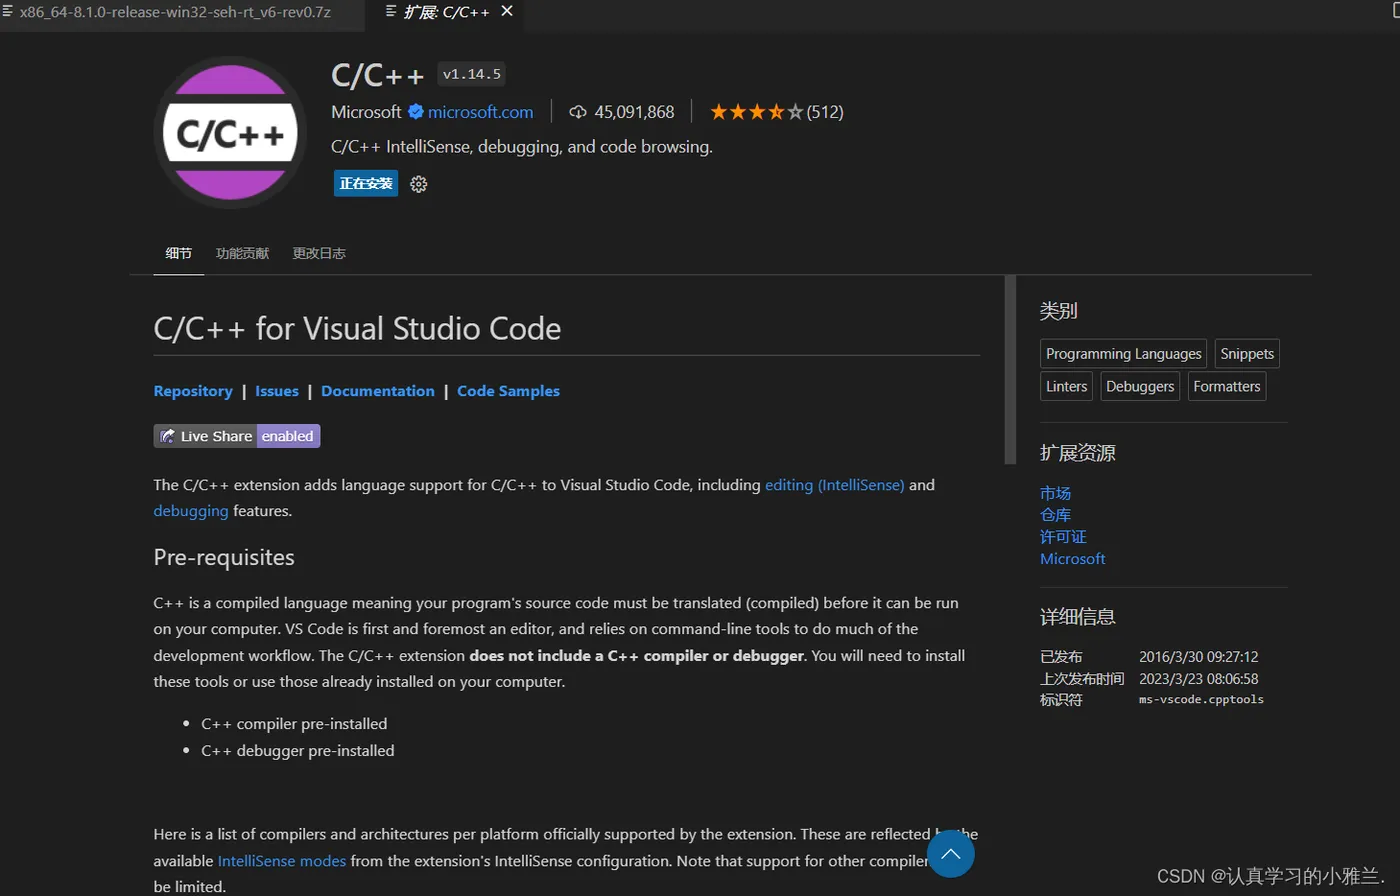Click the 详细信息 details heading
This screenshot has height=896, width=1400.
click(x=1078, y=617)
